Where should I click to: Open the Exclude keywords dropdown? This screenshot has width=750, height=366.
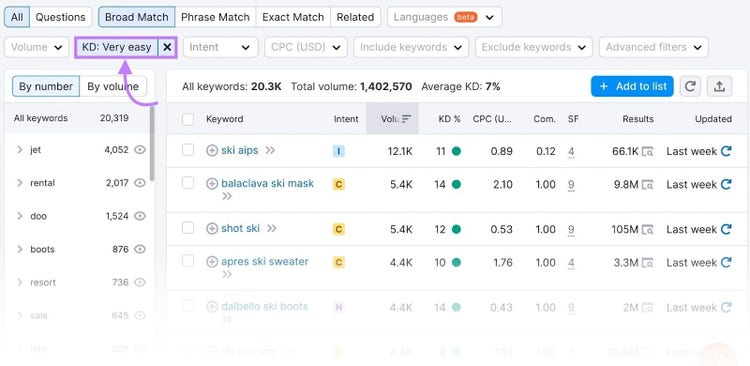(x=534, y=47)
